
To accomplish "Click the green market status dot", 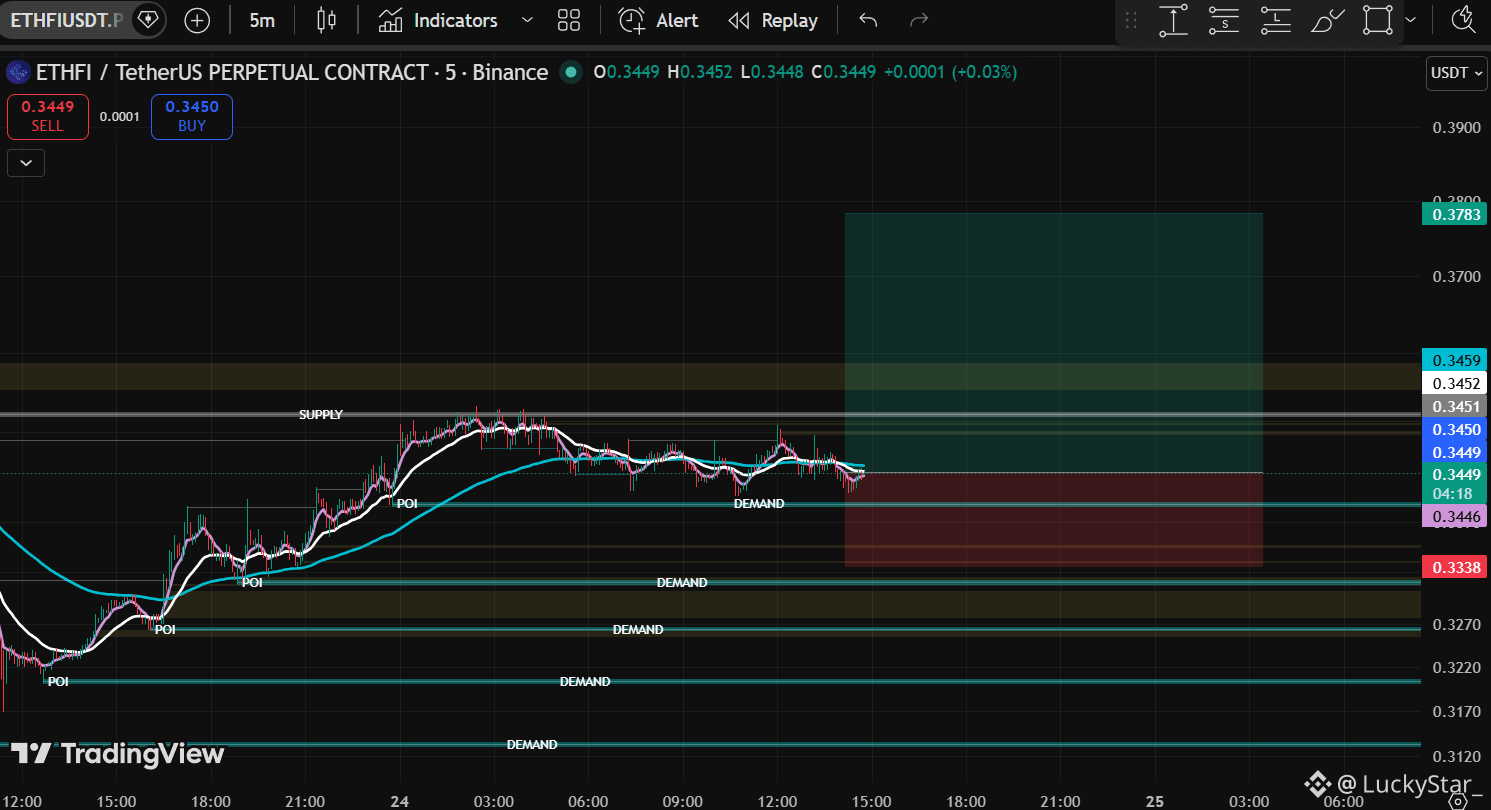I will (x=571, y=72).
